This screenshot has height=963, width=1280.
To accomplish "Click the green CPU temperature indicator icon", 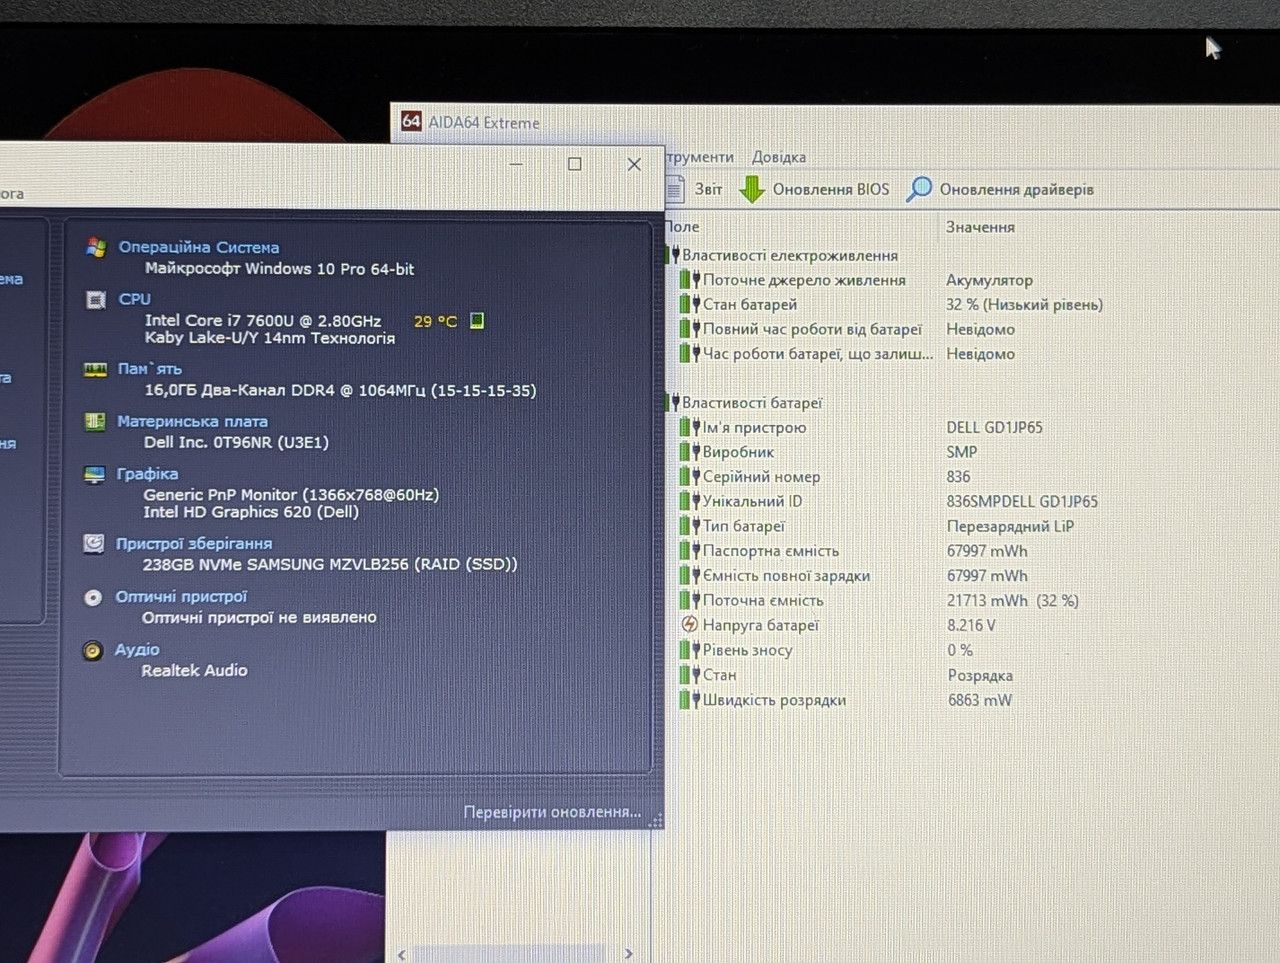I will (477, 320).
